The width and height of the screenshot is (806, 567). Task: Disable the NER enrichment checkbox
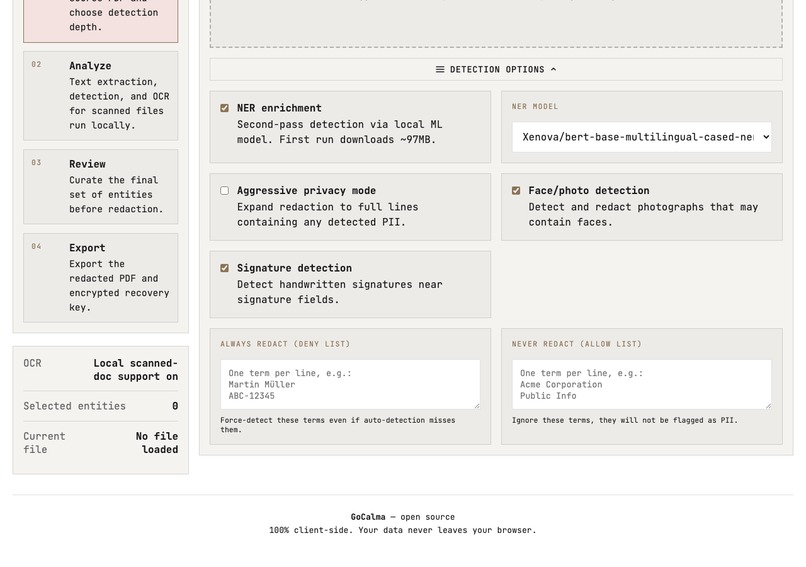pos(225,108)
